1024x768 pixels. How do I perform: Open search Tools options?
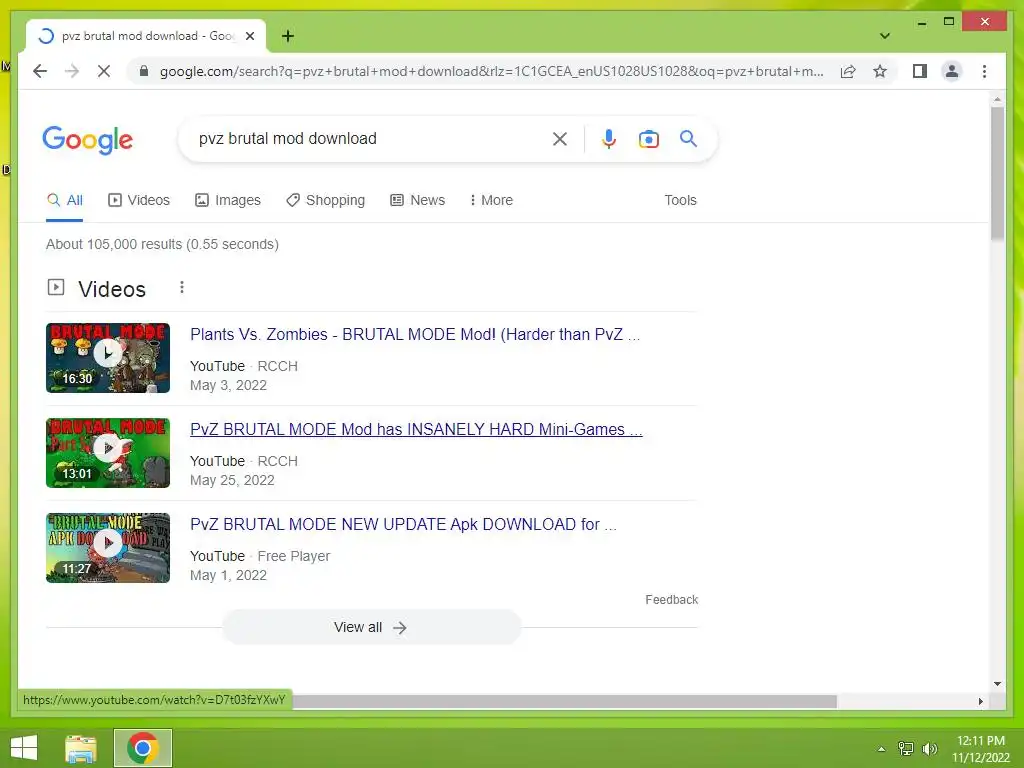pyautogui.click(x=680, y=200)
